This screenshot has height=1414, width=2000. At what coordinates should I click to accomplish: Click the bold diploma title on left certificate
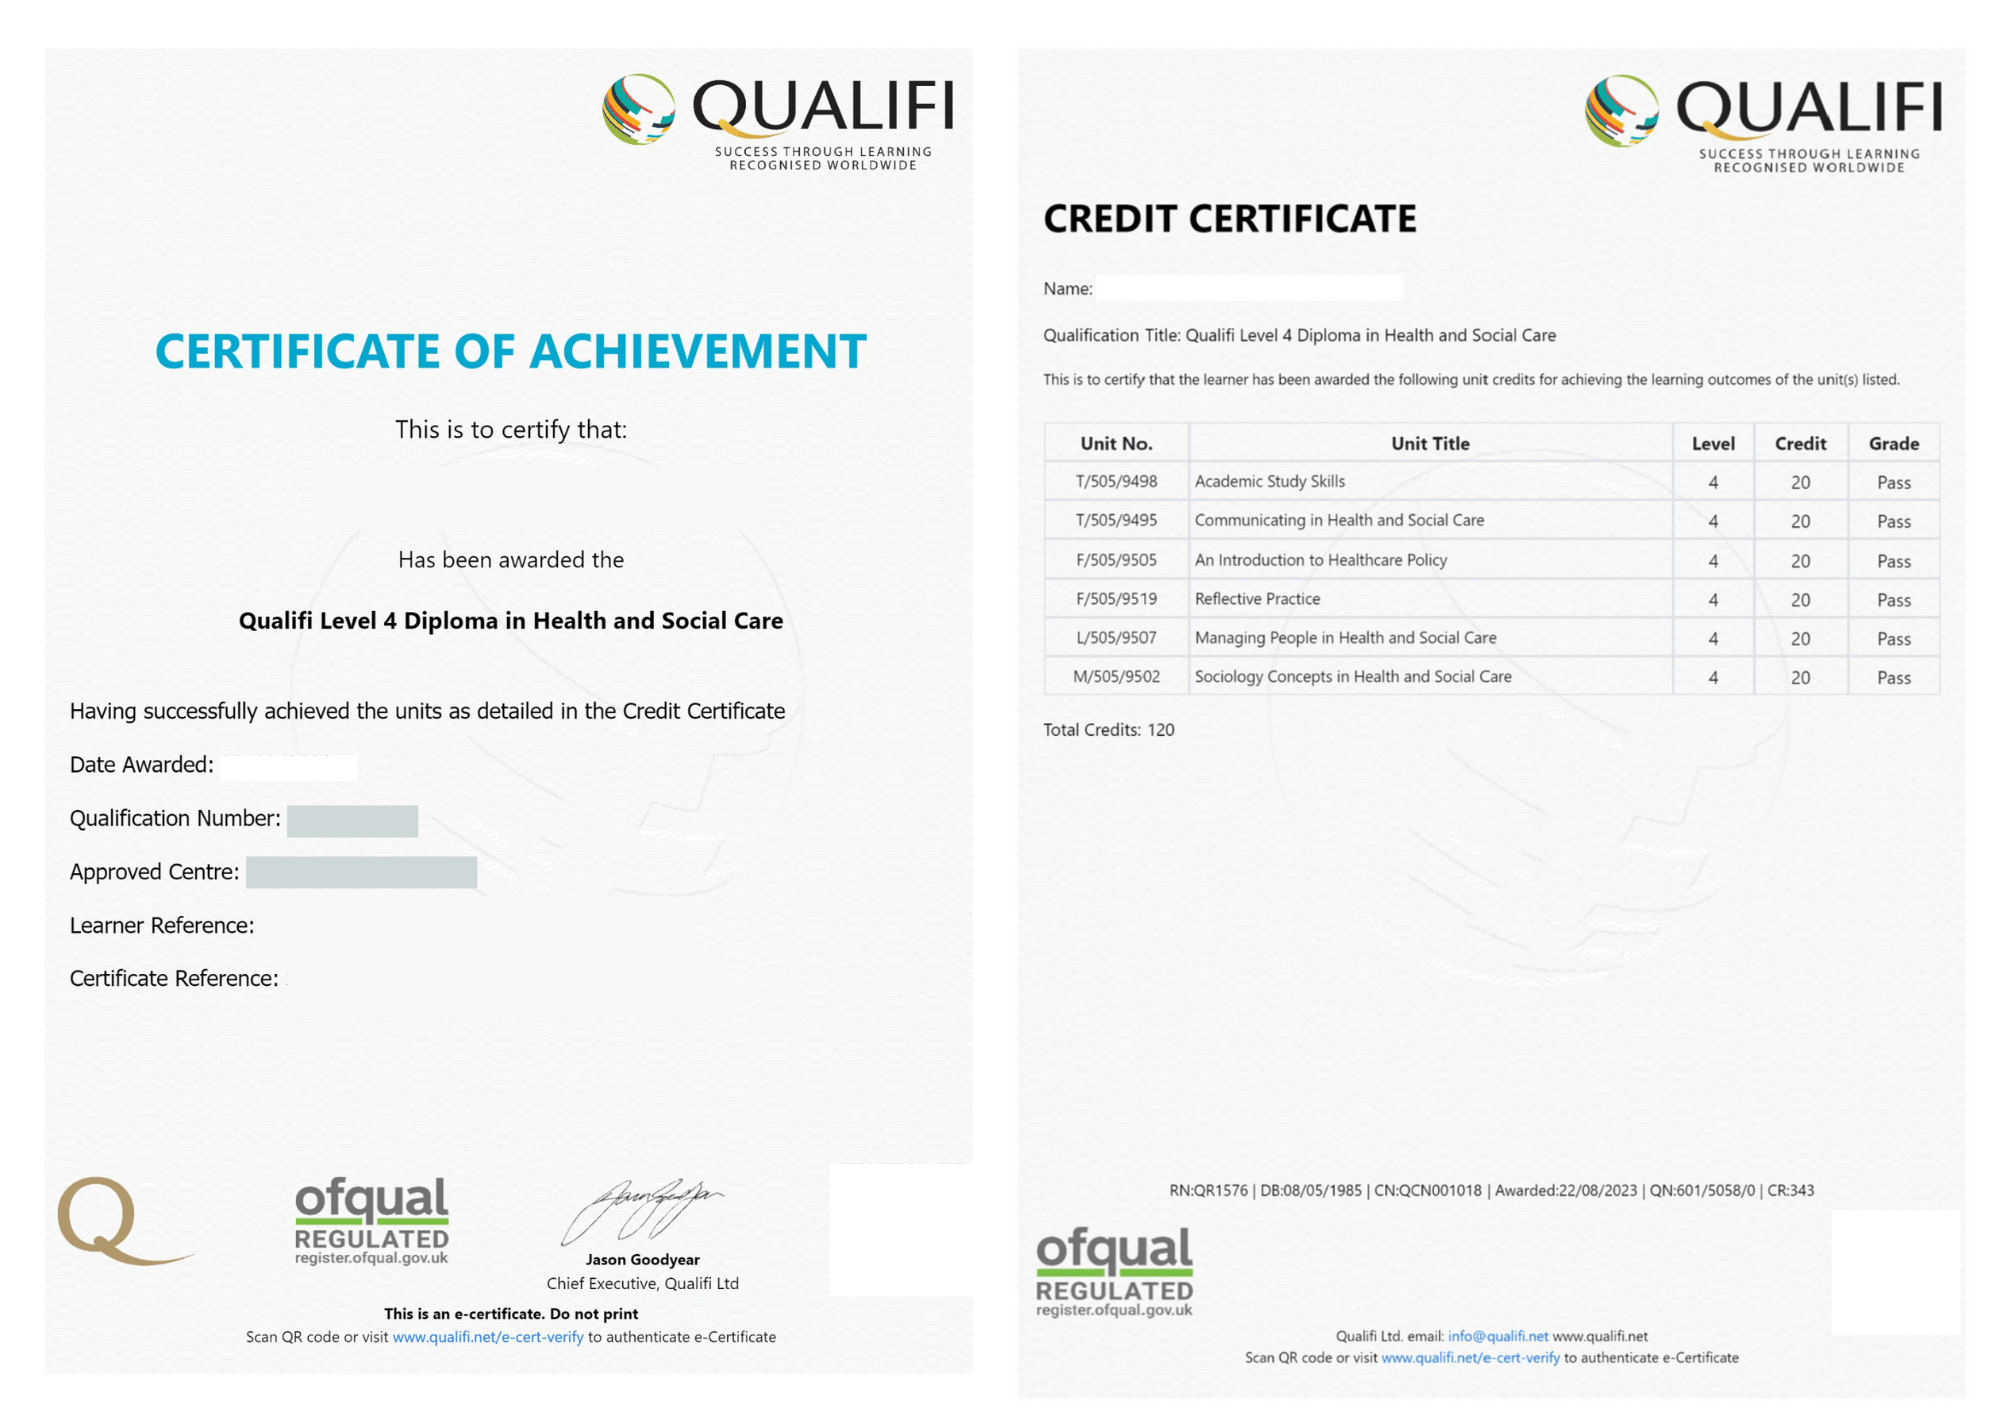(510, 621)
